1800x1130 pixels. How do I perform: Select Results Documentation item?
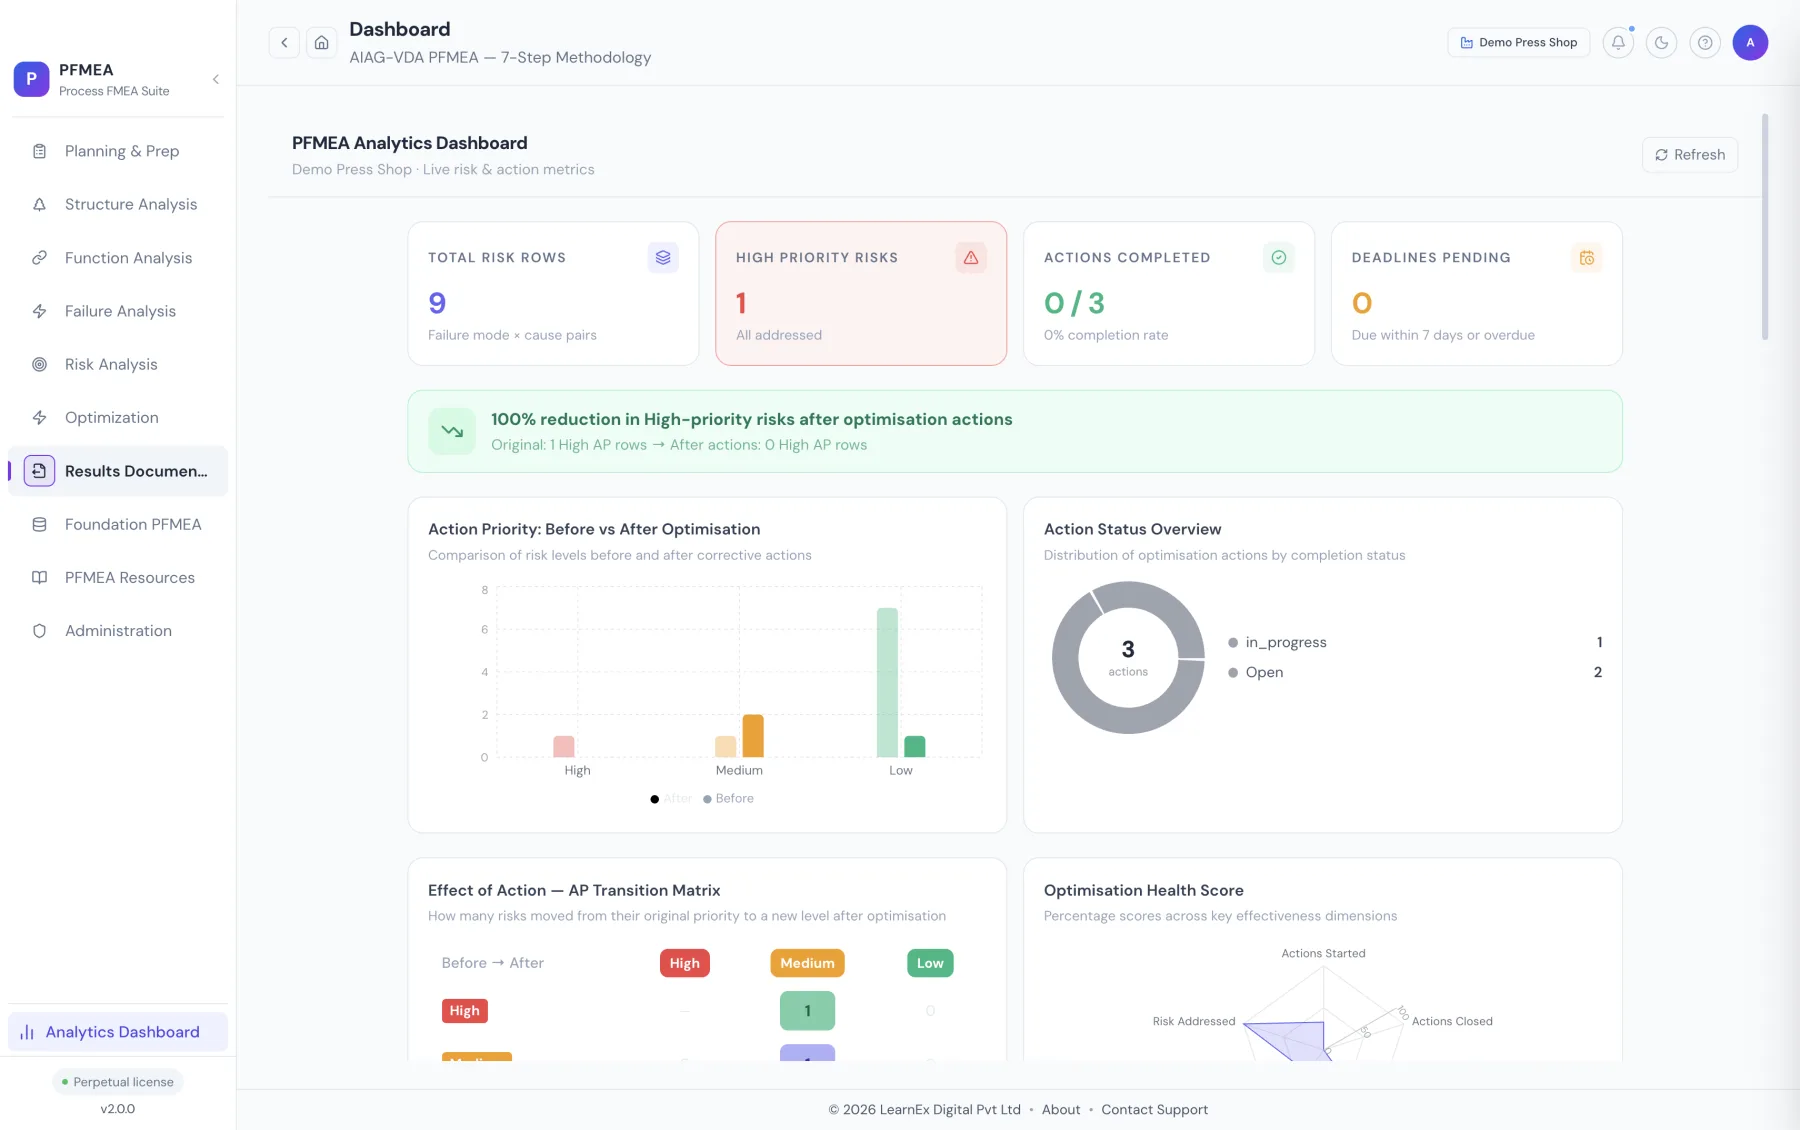click(x=118, y=471)
